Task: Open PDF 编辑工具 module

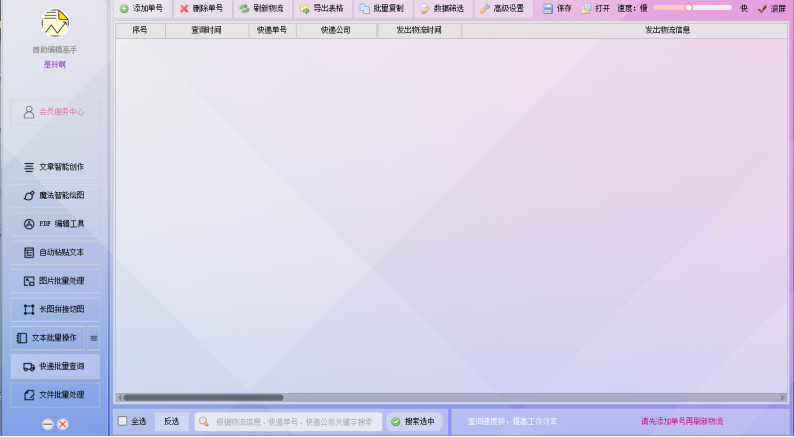Action: point(55,224)
